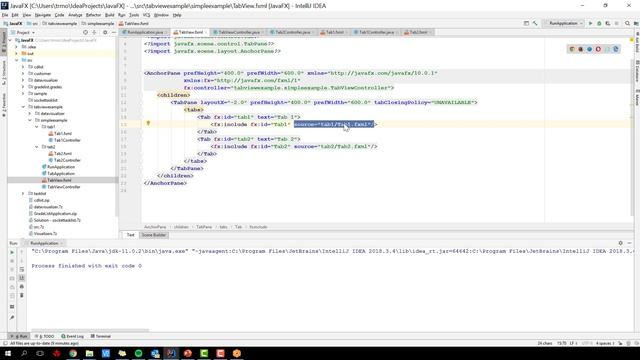Open preview in Firefox browser icon
This screenshot has height=360, width=640.
[580, 49]
